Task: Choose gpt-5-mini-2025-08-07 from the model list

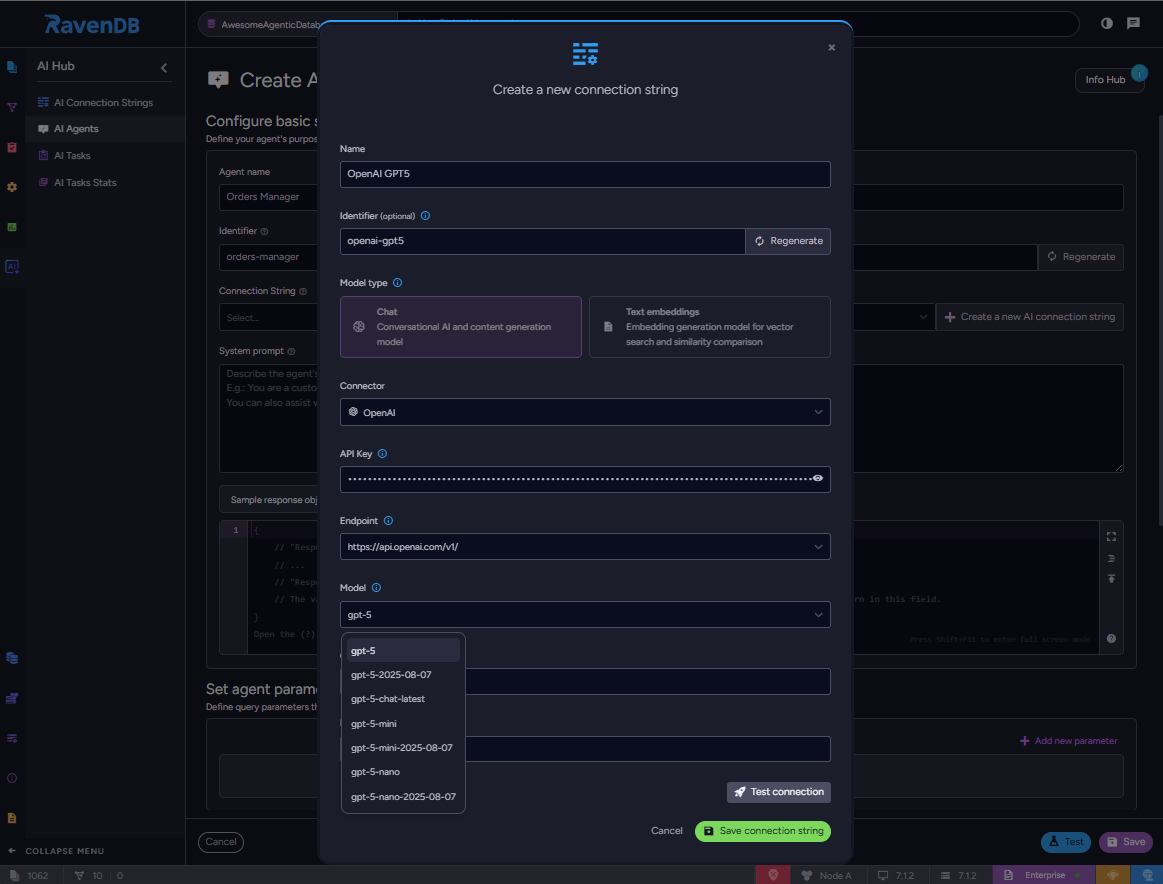Action: 403,748
